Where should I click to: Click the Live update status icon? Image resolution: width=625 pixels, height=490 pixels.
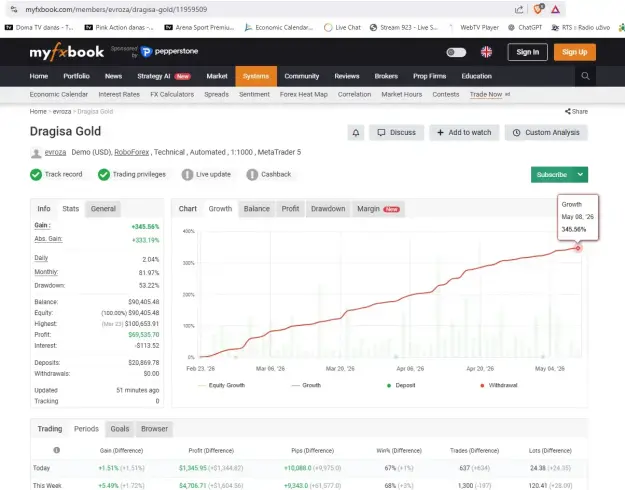[x=187, y=175]
